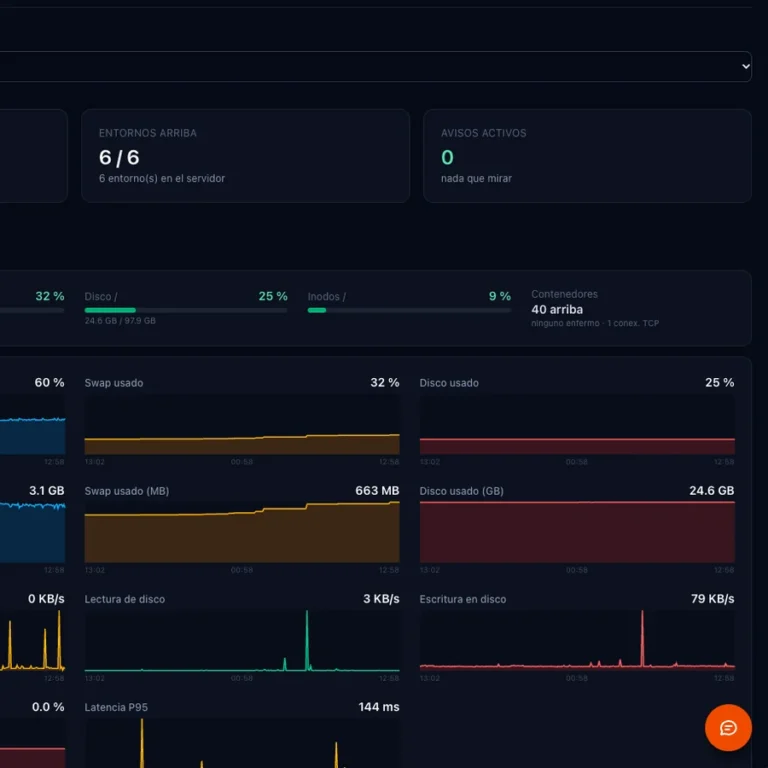The width and height of the screenshot is (768, 768).
Task: Click the '0.0 %' value at bottom left
Action: [x=48, y=707]
